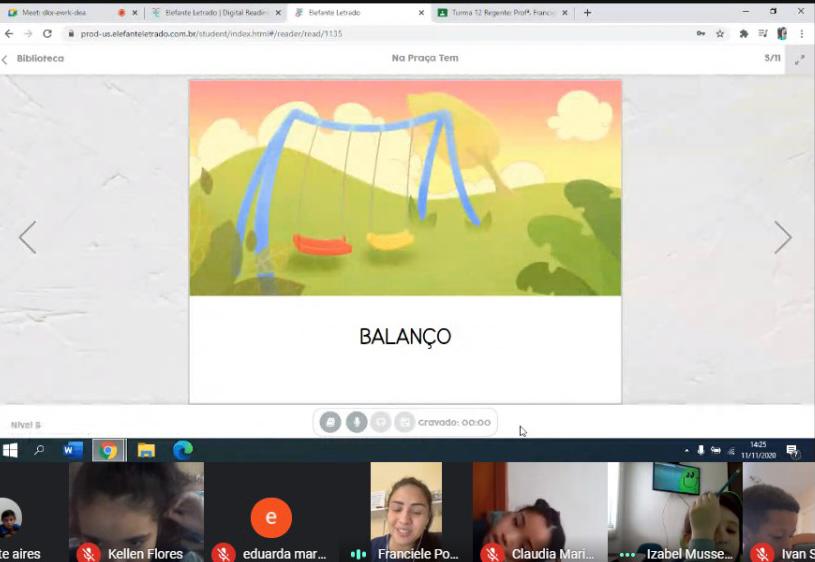Image resolution: width=815 pixels, height=562 pixels.
Task: Open Chrome's three-dot menu
Action: [802, 33]
